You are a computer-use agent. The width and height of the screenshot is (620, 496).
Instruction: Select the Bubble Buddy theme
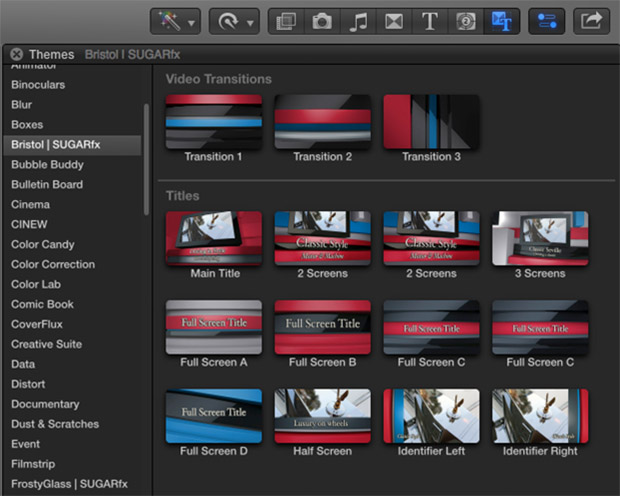coord(47,165)
